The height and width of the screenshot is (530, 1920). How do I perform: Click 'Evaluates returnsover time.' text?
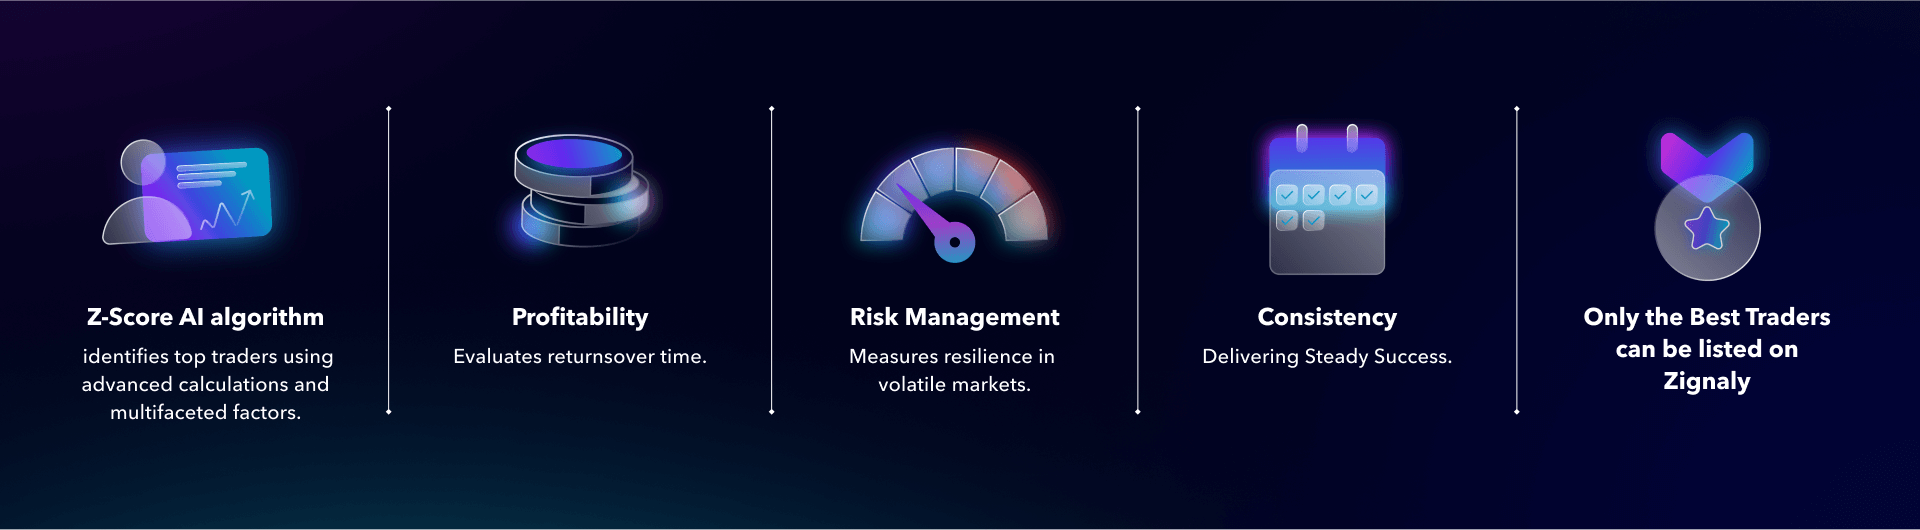(580, 356)
